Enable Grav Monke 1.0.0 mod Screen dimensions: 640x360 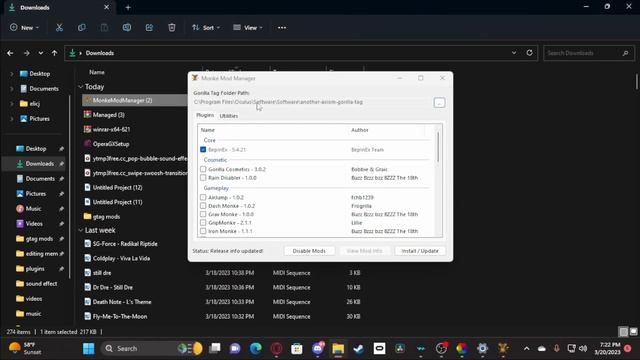203,214
